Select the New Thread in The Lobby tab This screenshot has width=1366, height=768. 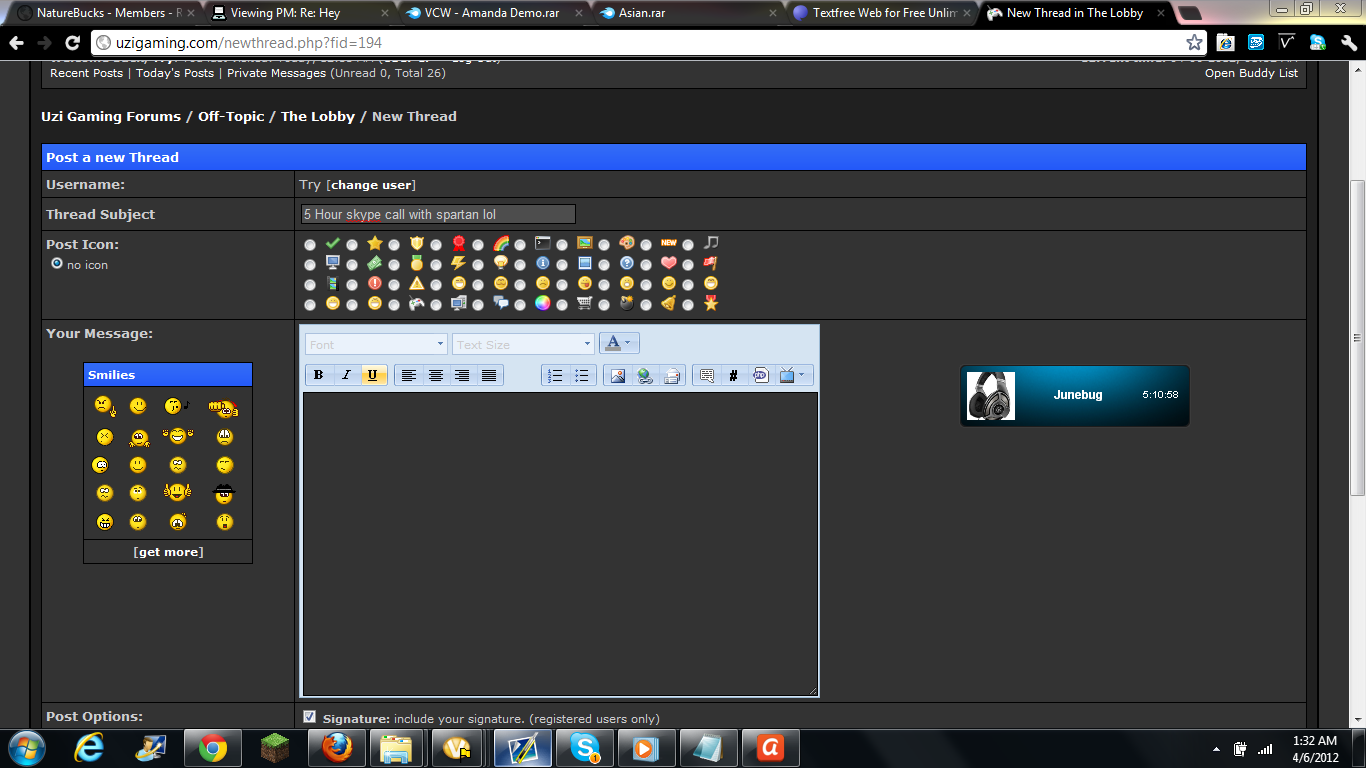(1076, 13)
